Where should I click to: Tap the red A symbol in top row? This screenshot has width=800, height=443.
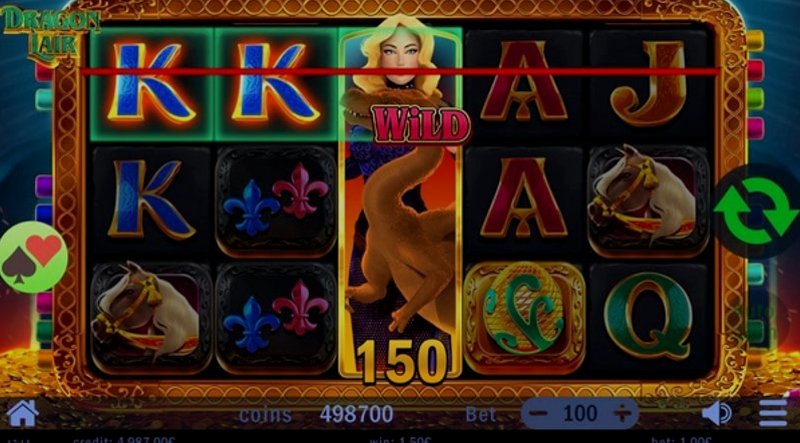(x=523, y=81)
